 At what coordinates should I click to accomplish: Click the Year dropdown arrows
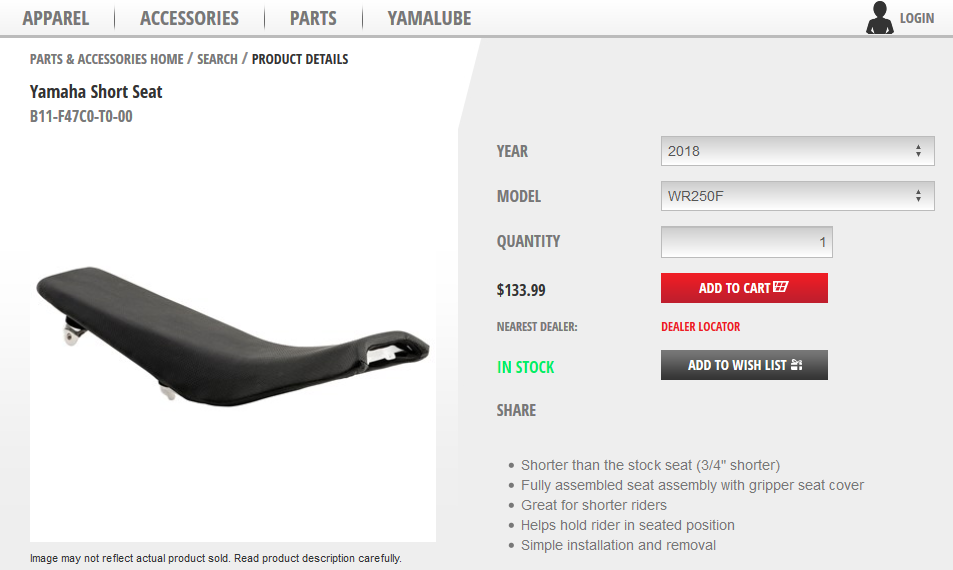[918, 151]
